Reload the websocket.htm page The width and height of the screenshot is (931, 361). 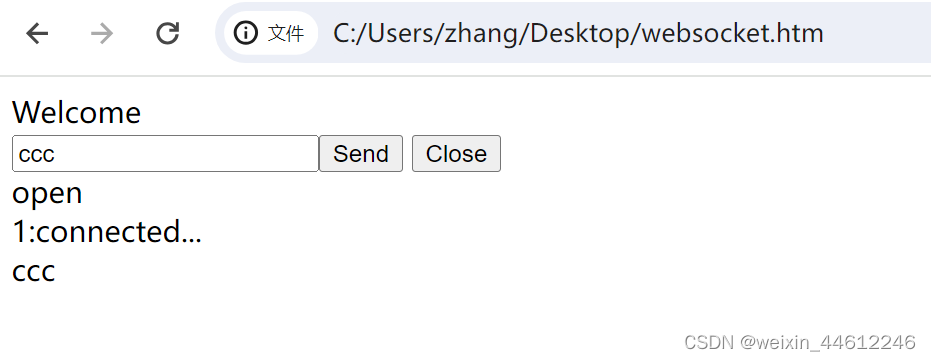pos(167,33)
